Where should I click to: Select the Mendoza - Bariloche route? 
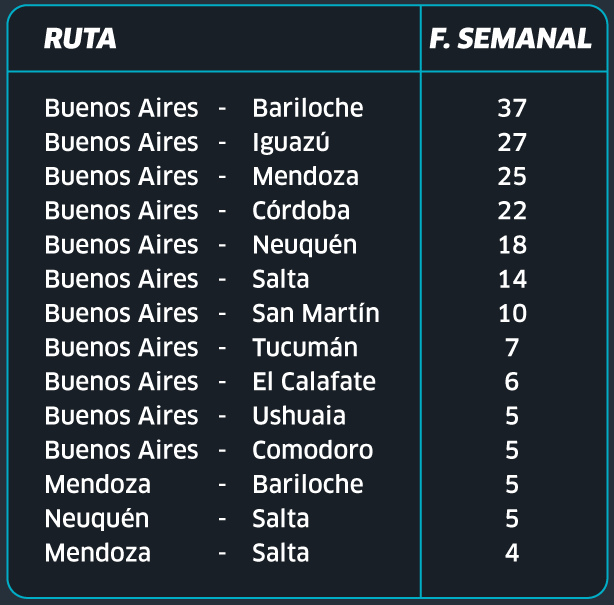[204, 484]
